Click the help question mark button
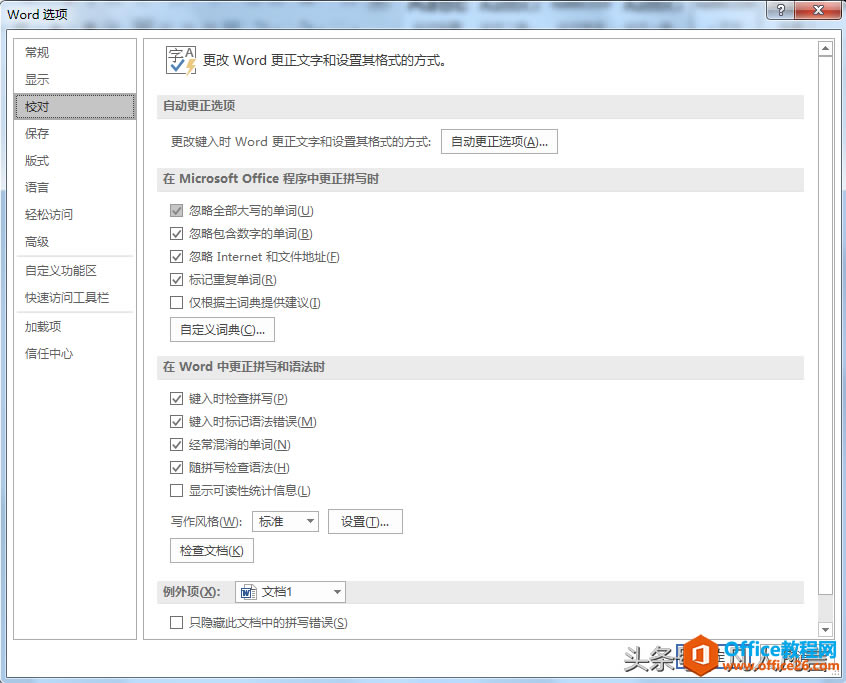The image size is (846, 683). 780,10
